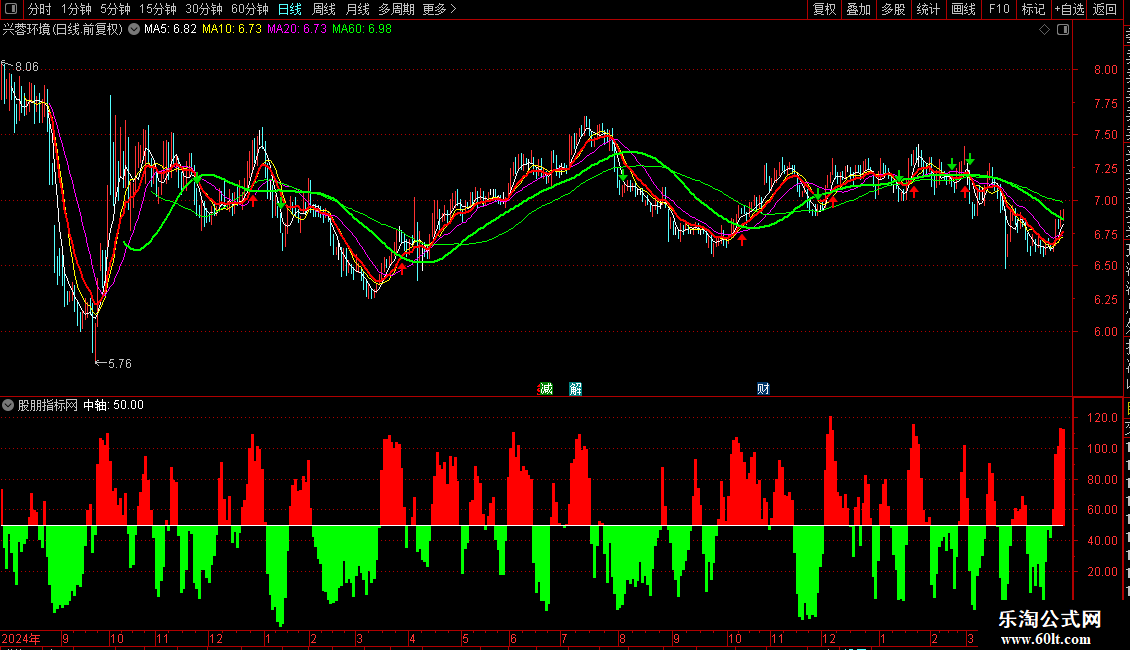Click the 5.76 low price label
This screenshot has width=1130, height=650.
120,364
